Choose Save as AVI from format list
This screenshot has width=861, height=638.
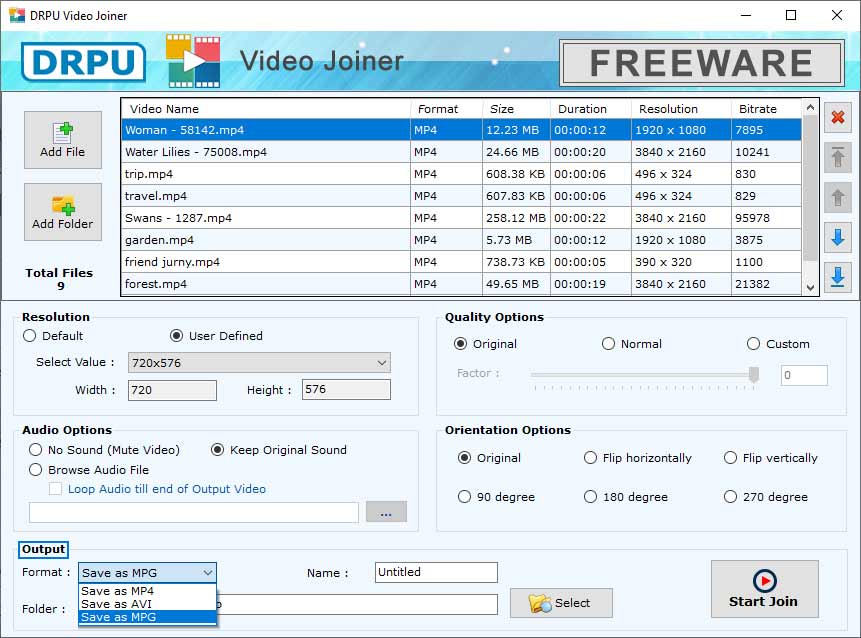(147, 604)
